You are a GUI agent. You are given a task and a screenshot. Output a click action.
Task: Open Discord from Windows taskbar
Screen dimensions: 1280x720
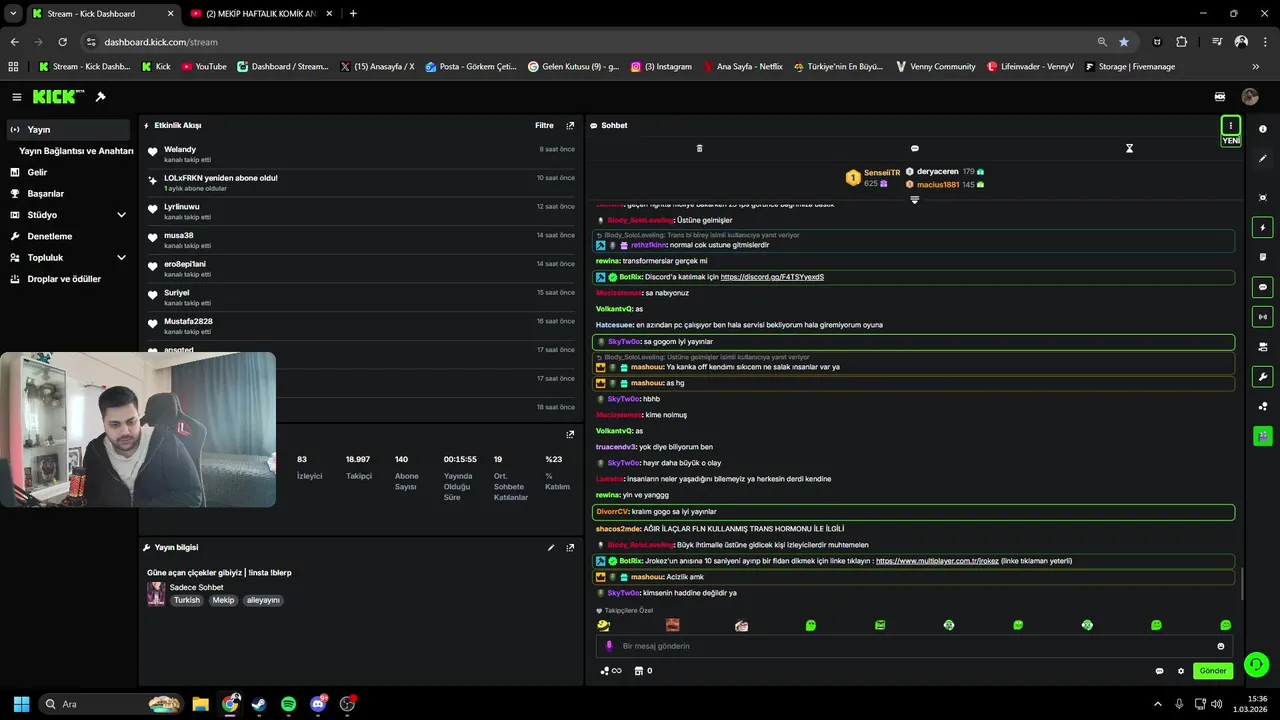[x=318, y=704]
